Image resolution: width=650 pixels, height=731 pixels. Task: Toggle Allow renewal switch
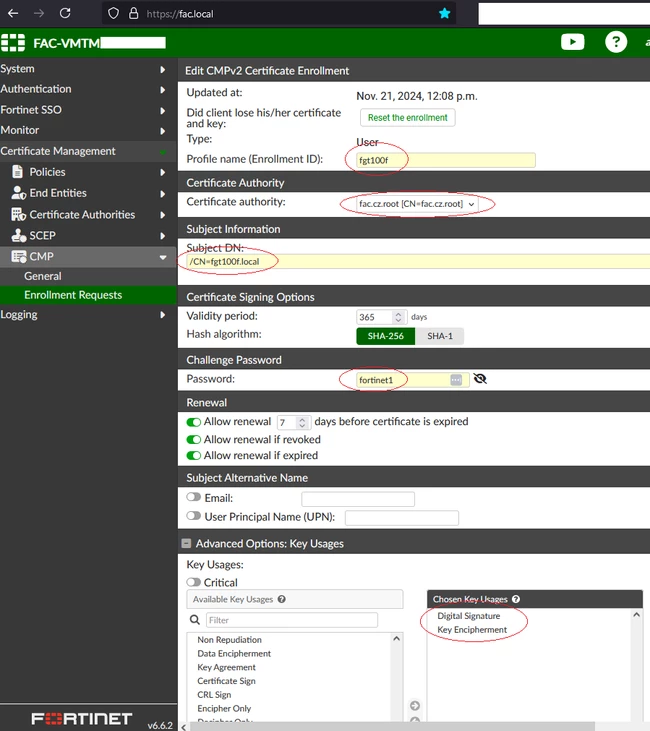(x=194, y=422)
